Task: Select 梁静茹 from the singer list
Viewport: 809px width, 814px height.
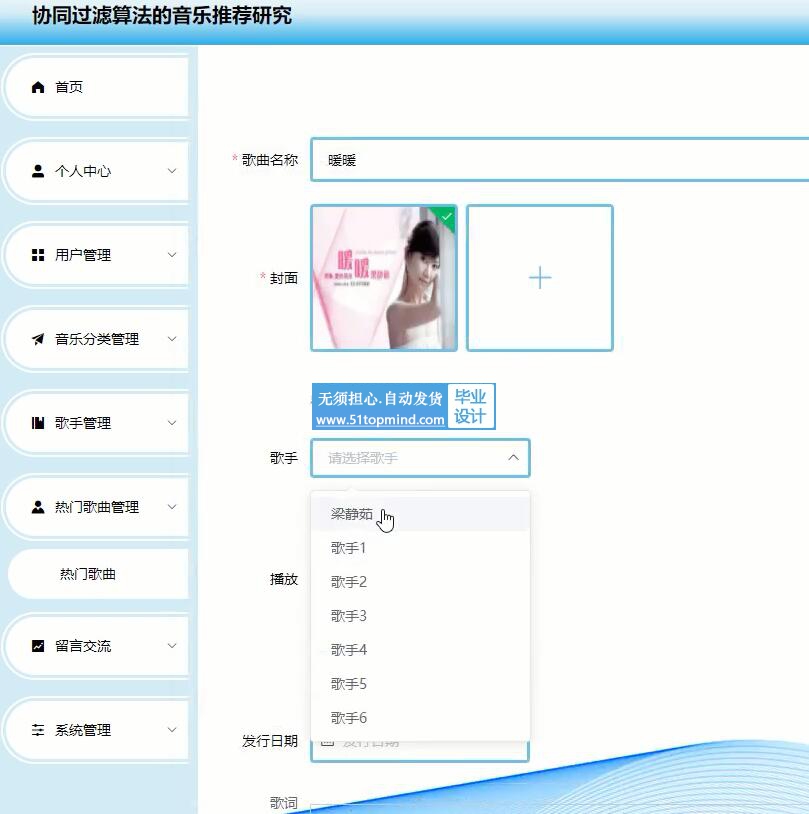Action: (x=352, y=514)
